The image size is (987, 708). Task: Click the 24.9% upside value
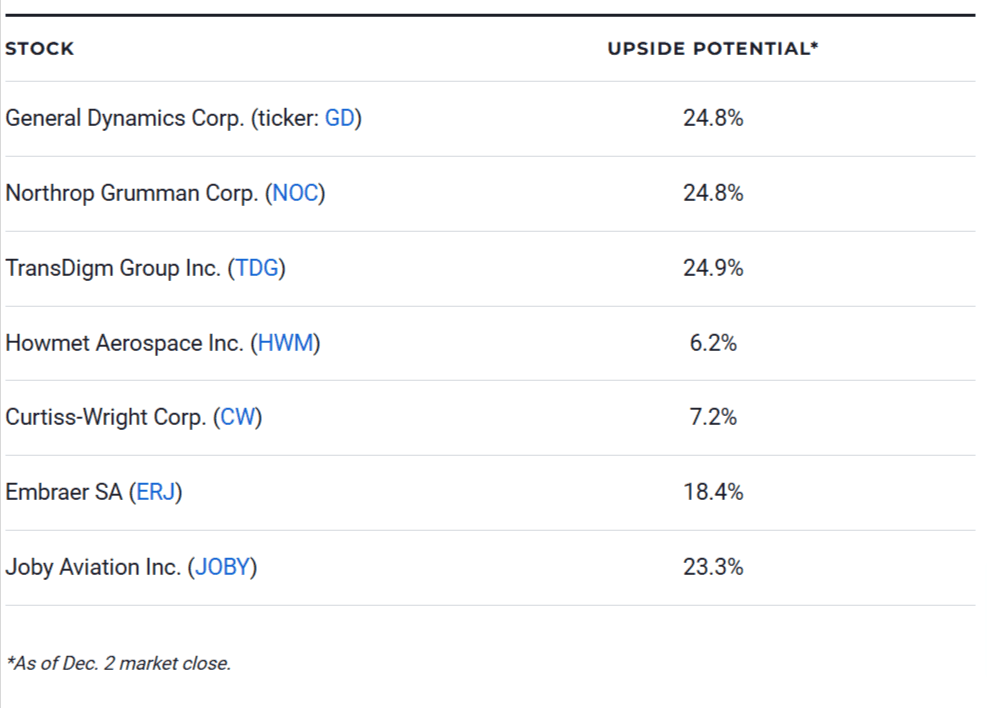(713, 268)
